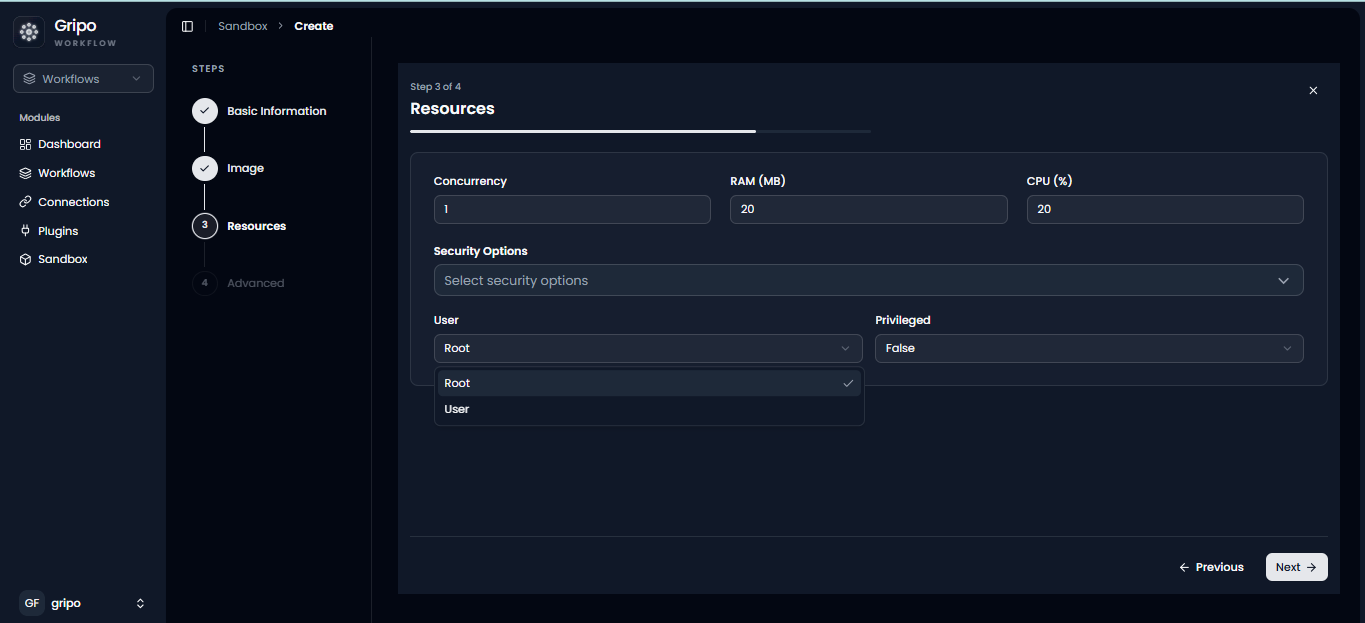Click the Basic Information completed checkmark circle
Viewport: 1365px width, 623px height.
tap(205, 111)
